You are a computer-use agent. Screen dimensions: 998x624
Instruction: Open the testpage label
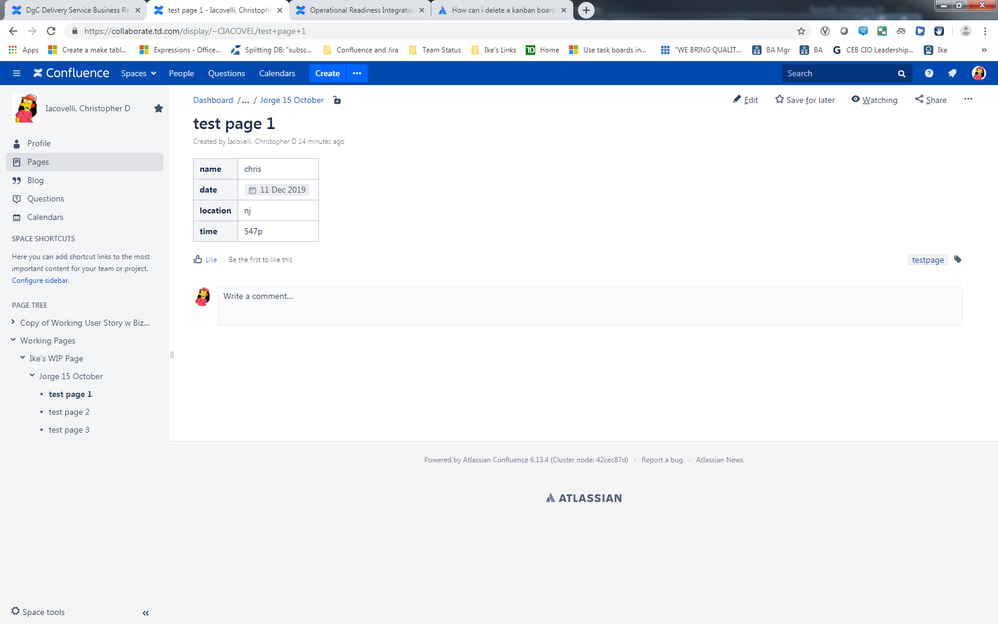point(927,260)
